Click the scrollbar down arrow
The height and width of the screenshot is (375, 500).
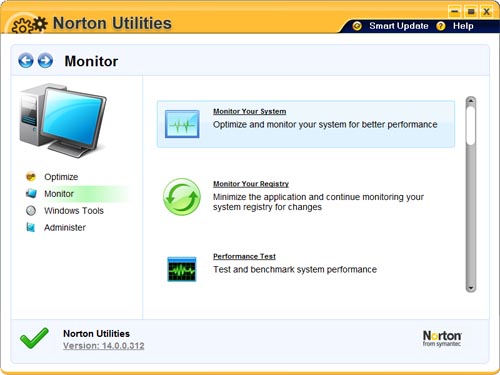(x=471, y=288)
